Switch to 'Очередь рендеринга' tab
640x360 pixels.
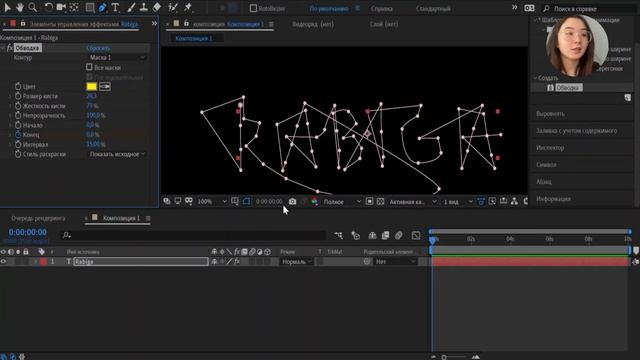click(38, 218)
